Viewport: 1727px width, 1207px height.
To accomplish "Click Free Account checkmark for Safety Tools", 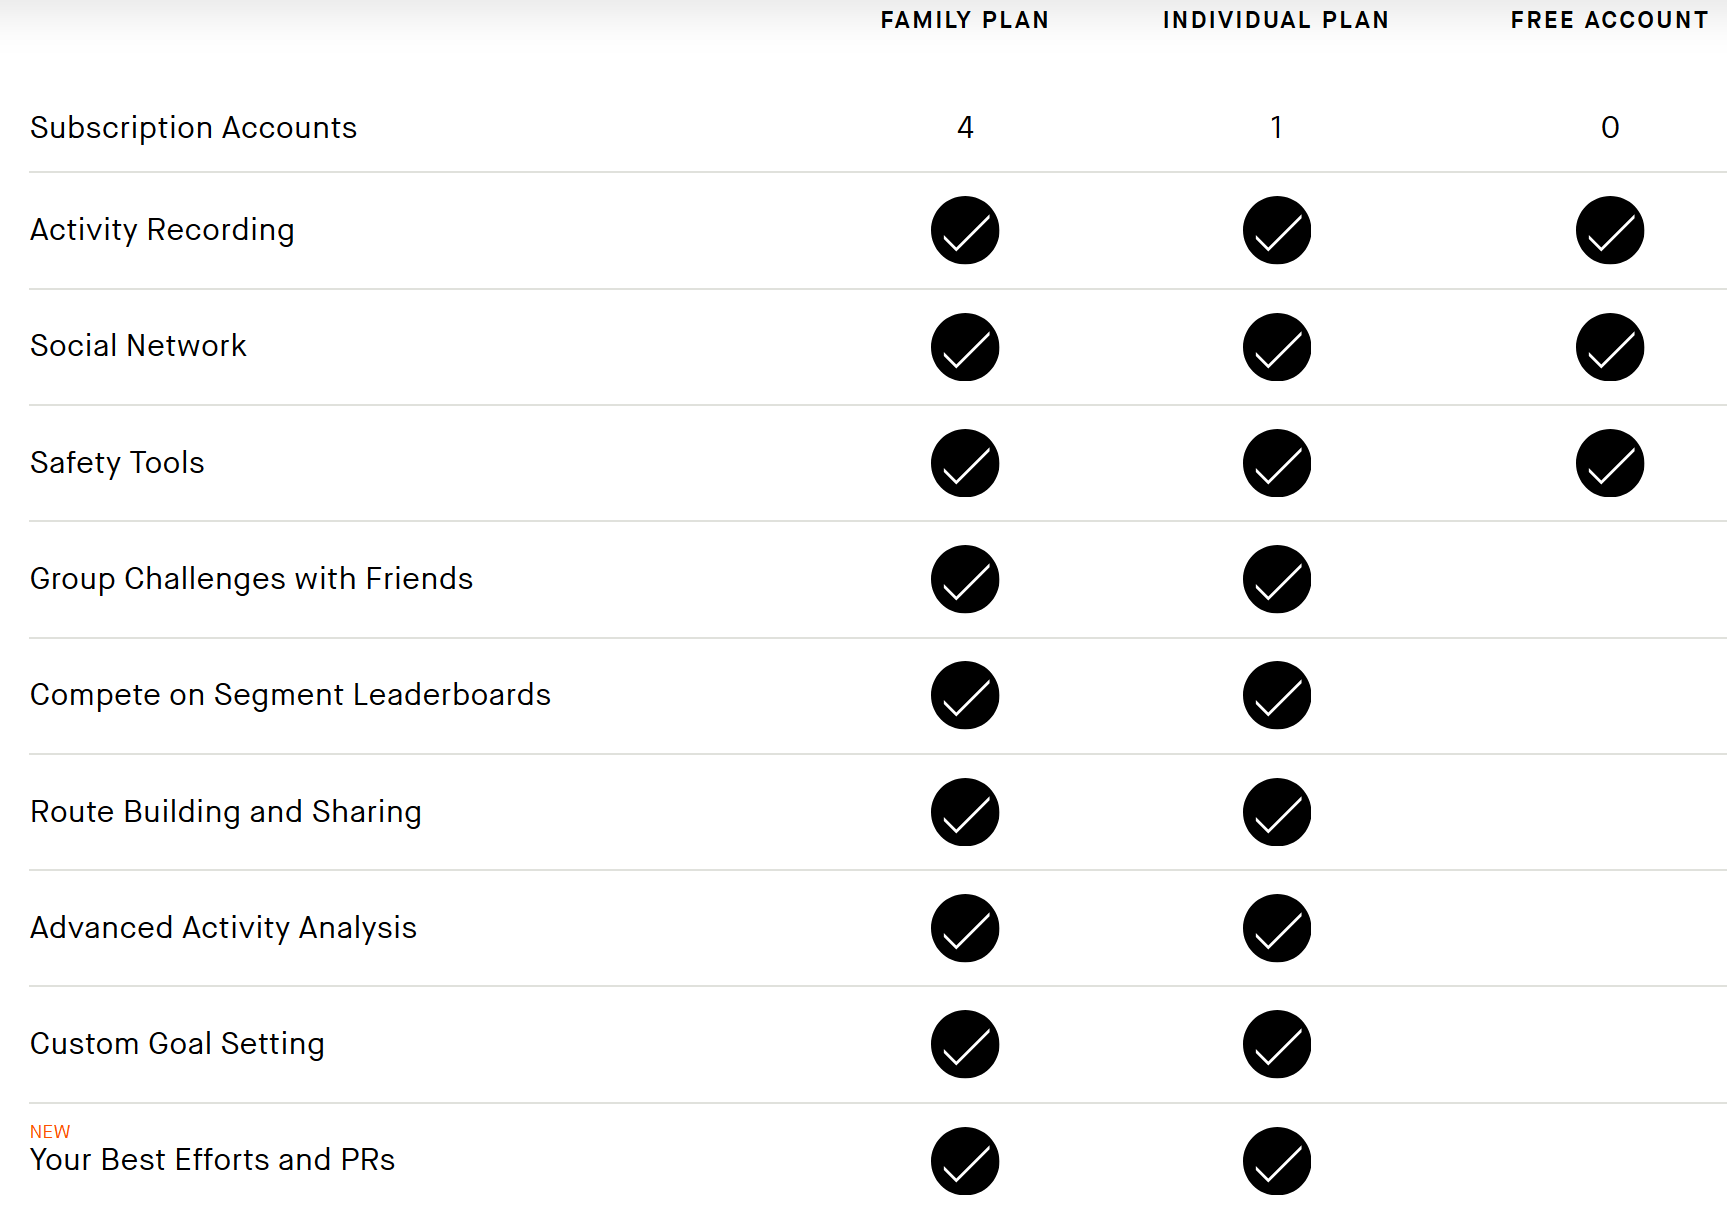I will tap(1609, 463).
